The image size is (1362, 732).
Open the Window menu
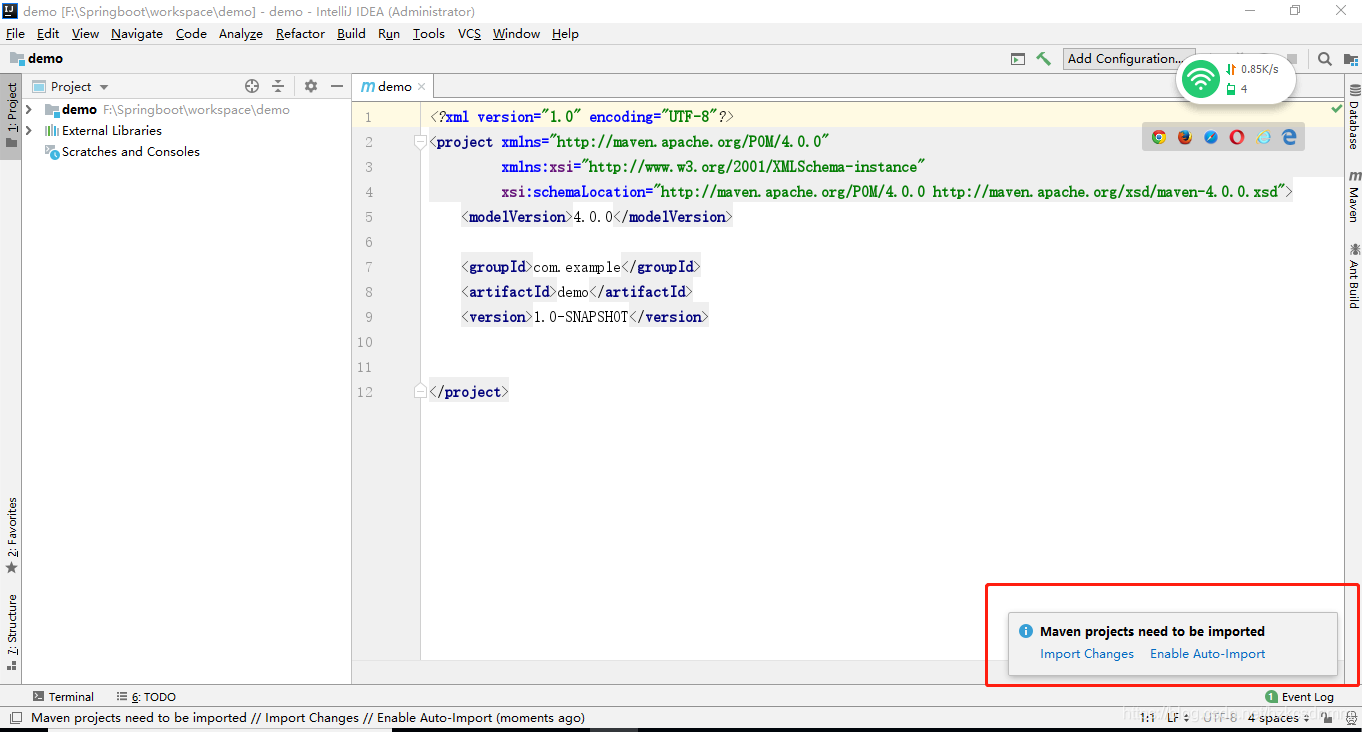516,34
